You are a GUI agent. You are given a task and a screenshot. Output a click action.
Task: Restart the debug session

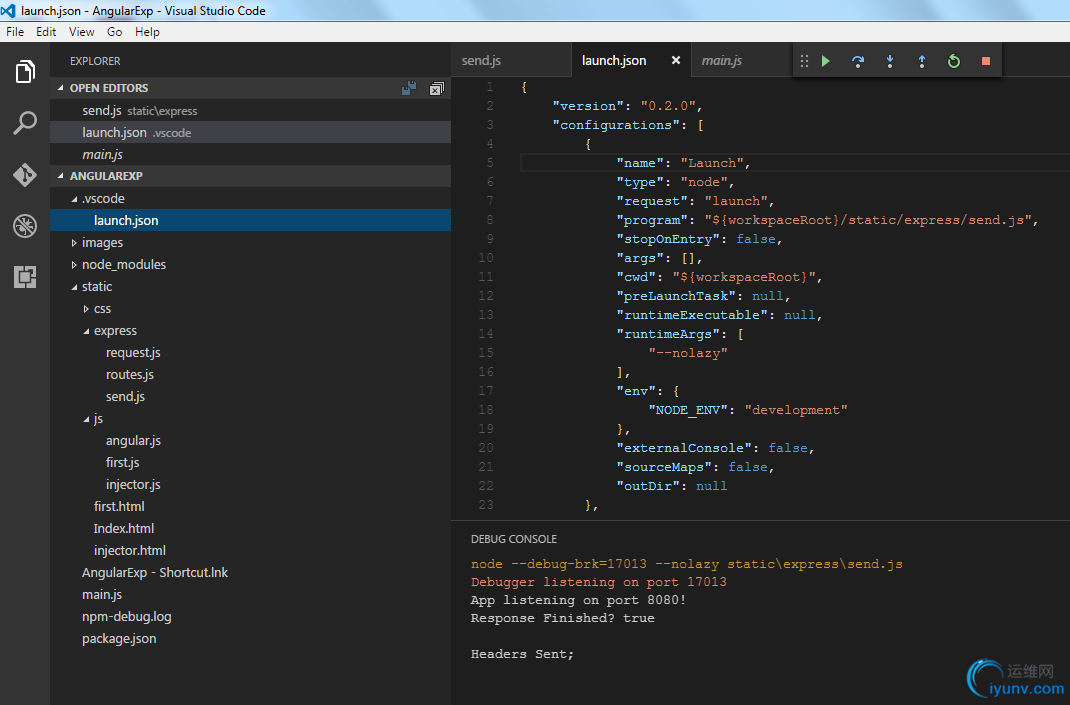click(x=954, y=61)
